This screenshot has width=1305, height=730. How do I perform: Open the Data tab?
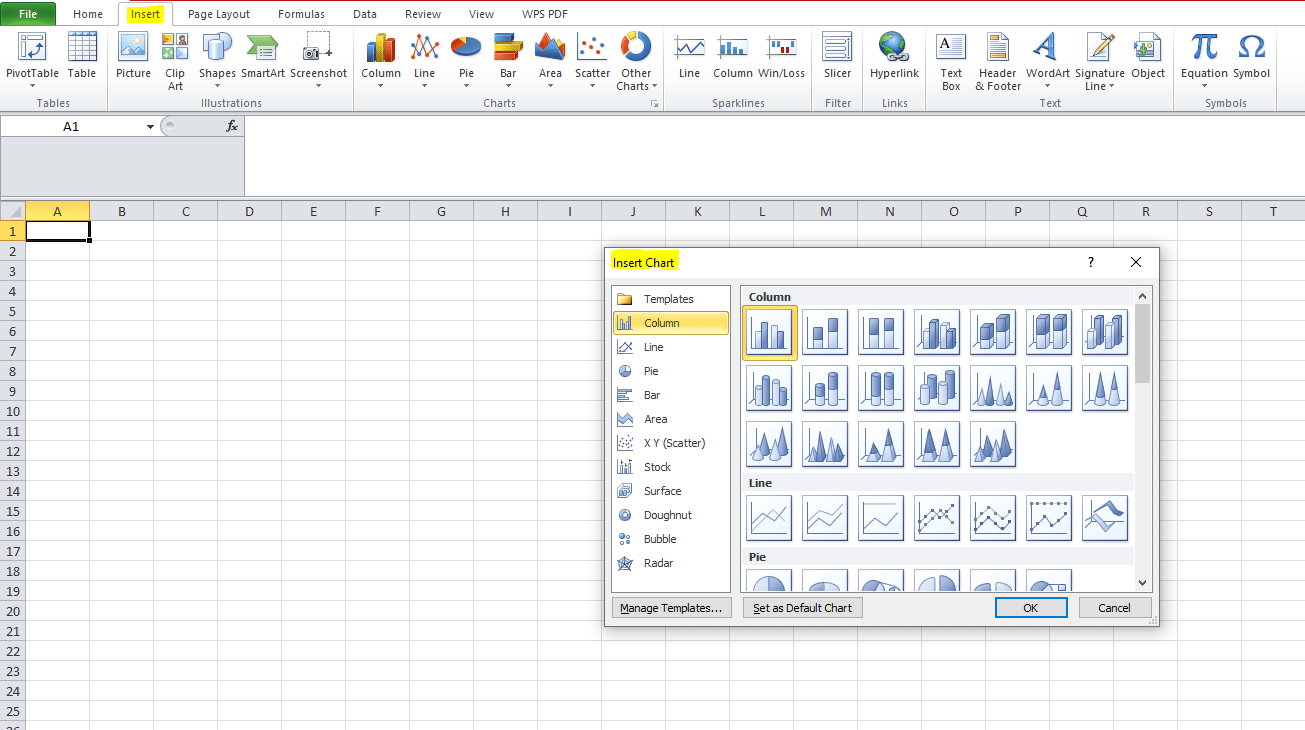click(365, 14)
